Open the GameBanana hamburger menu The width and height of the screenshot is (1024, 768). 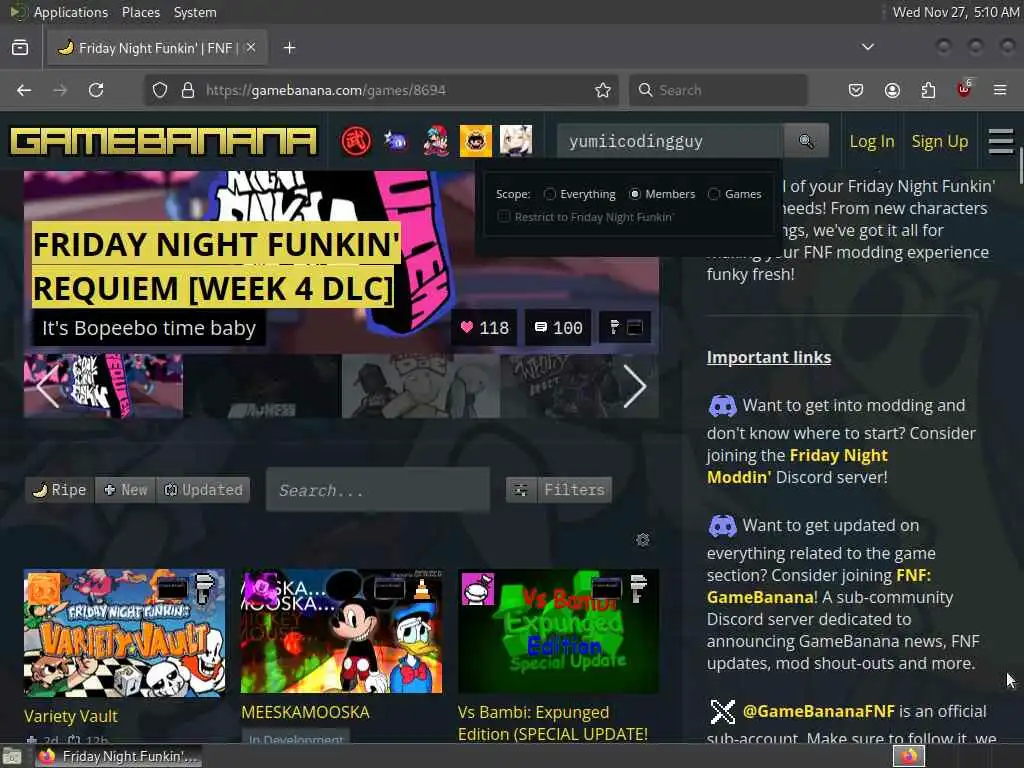coord(1000,141)
